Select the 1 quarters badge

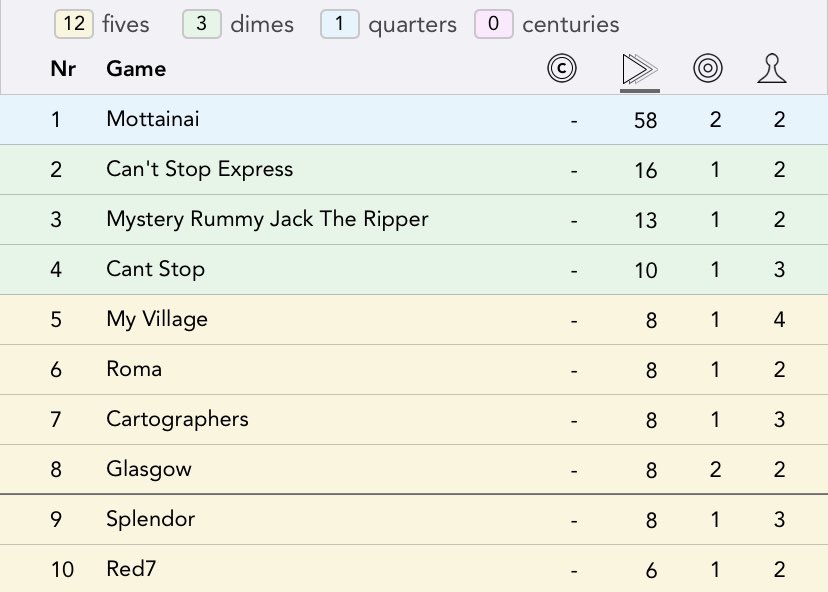point(340,24)
